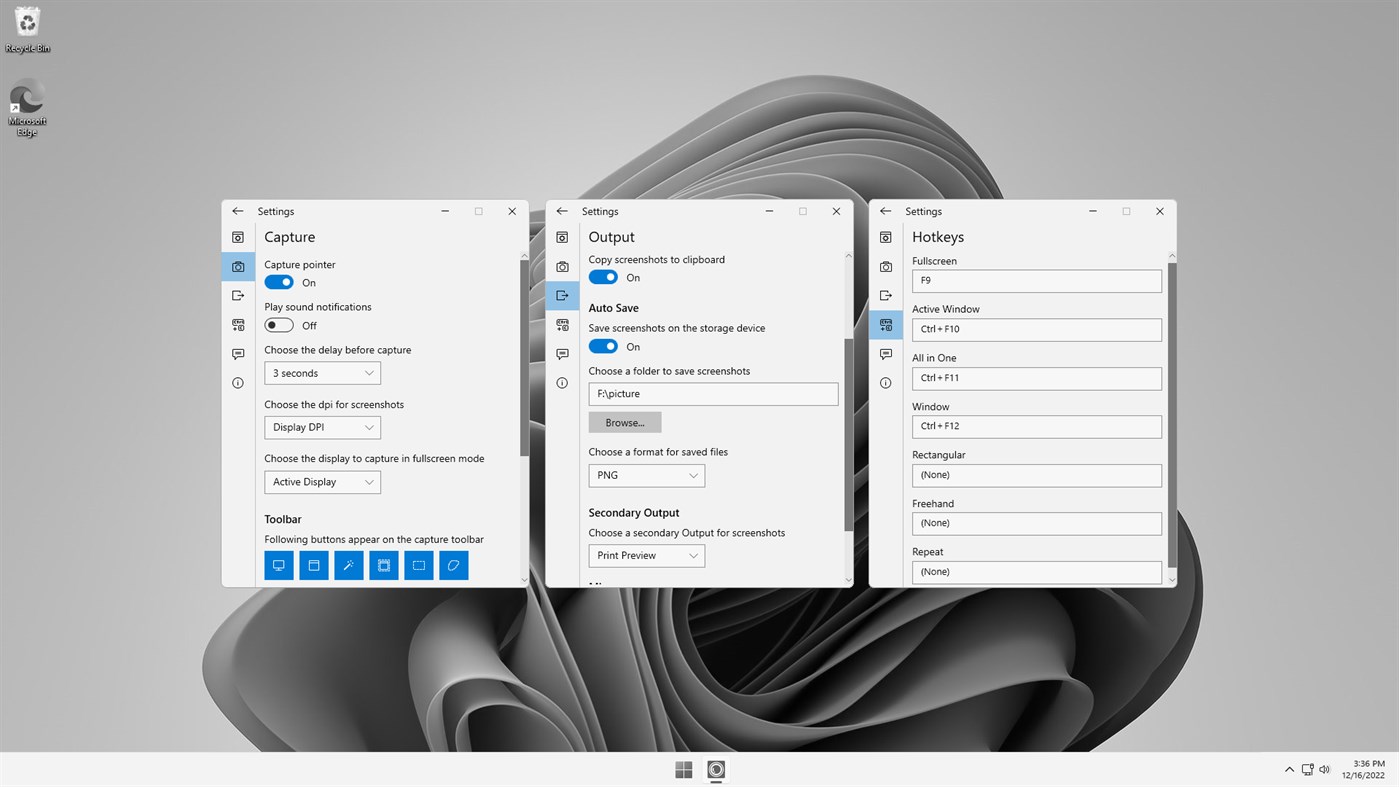The image size is (1399, 787).
Task: Open the Capture settings via camera sidebar icon
Action: coord(237,266)
